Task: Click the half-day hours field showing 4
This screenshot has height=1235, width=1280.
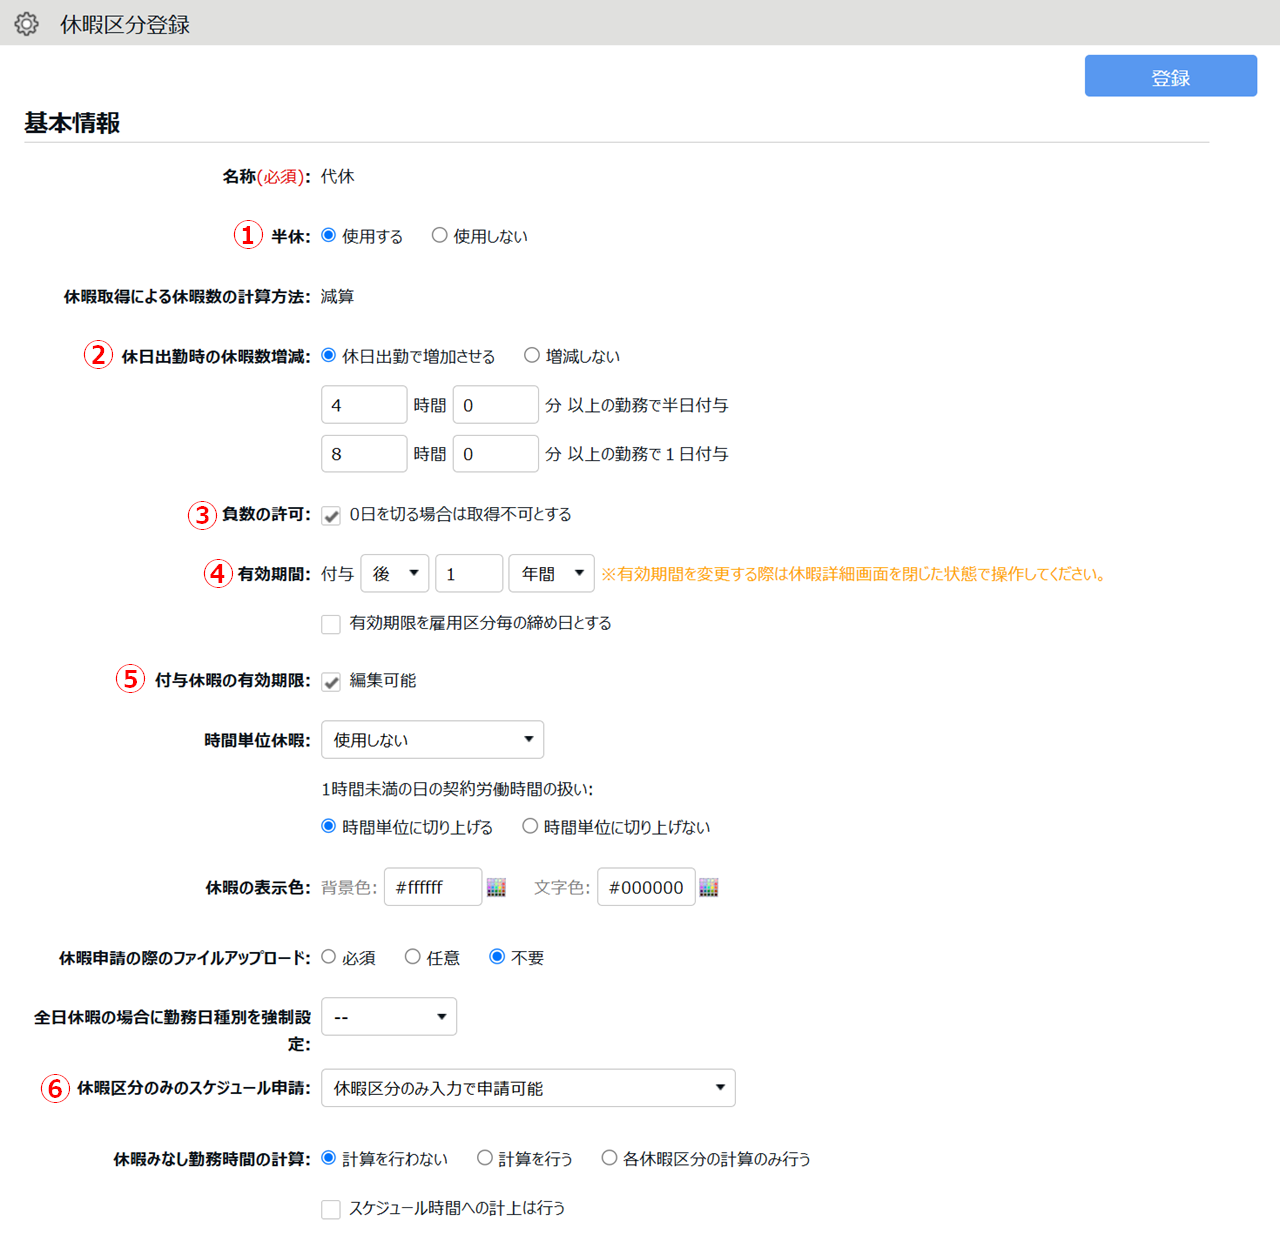Action: (364, 405)
